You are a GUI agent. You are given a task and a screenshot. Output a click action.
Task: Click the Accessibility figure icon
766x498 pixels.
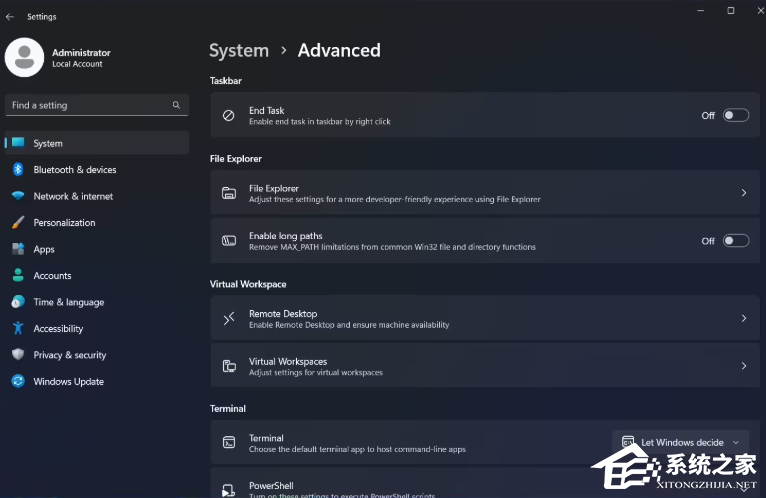(x=18, y=329)
